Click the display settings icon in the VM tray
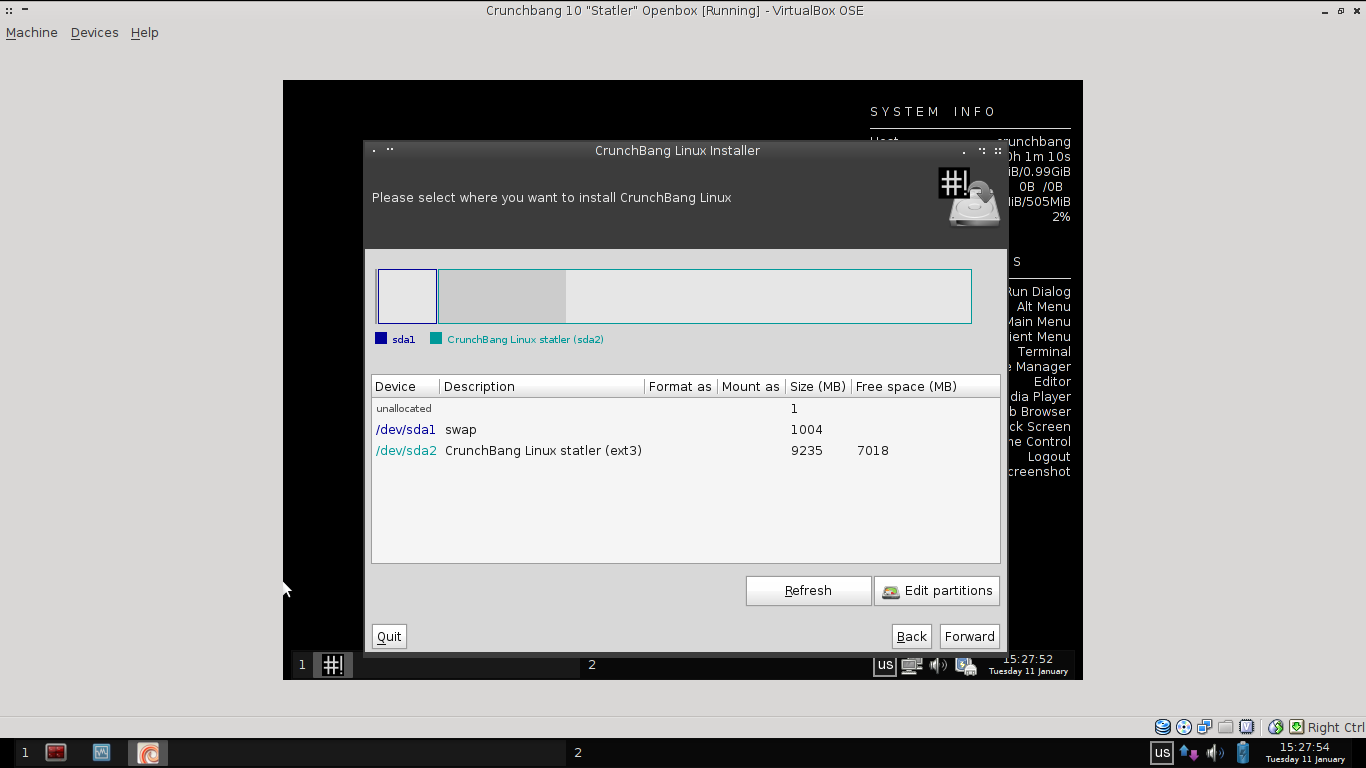Viewport: 1366px width, 768px height. tap(911, 665)
